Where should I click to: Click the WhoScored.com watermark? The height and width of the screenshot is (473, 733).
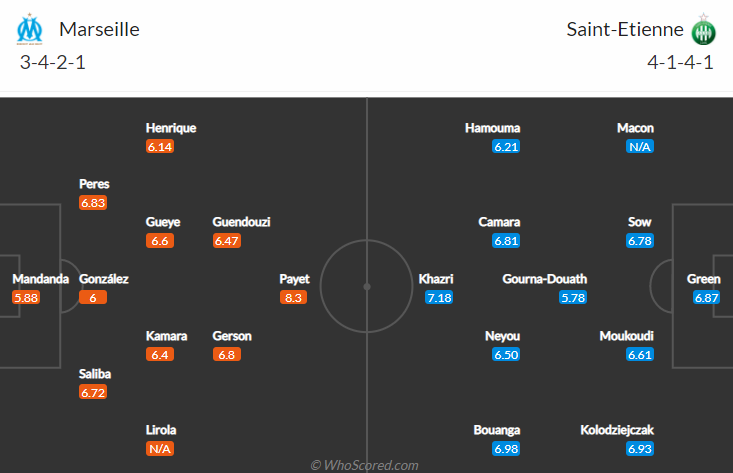(365, 465)
